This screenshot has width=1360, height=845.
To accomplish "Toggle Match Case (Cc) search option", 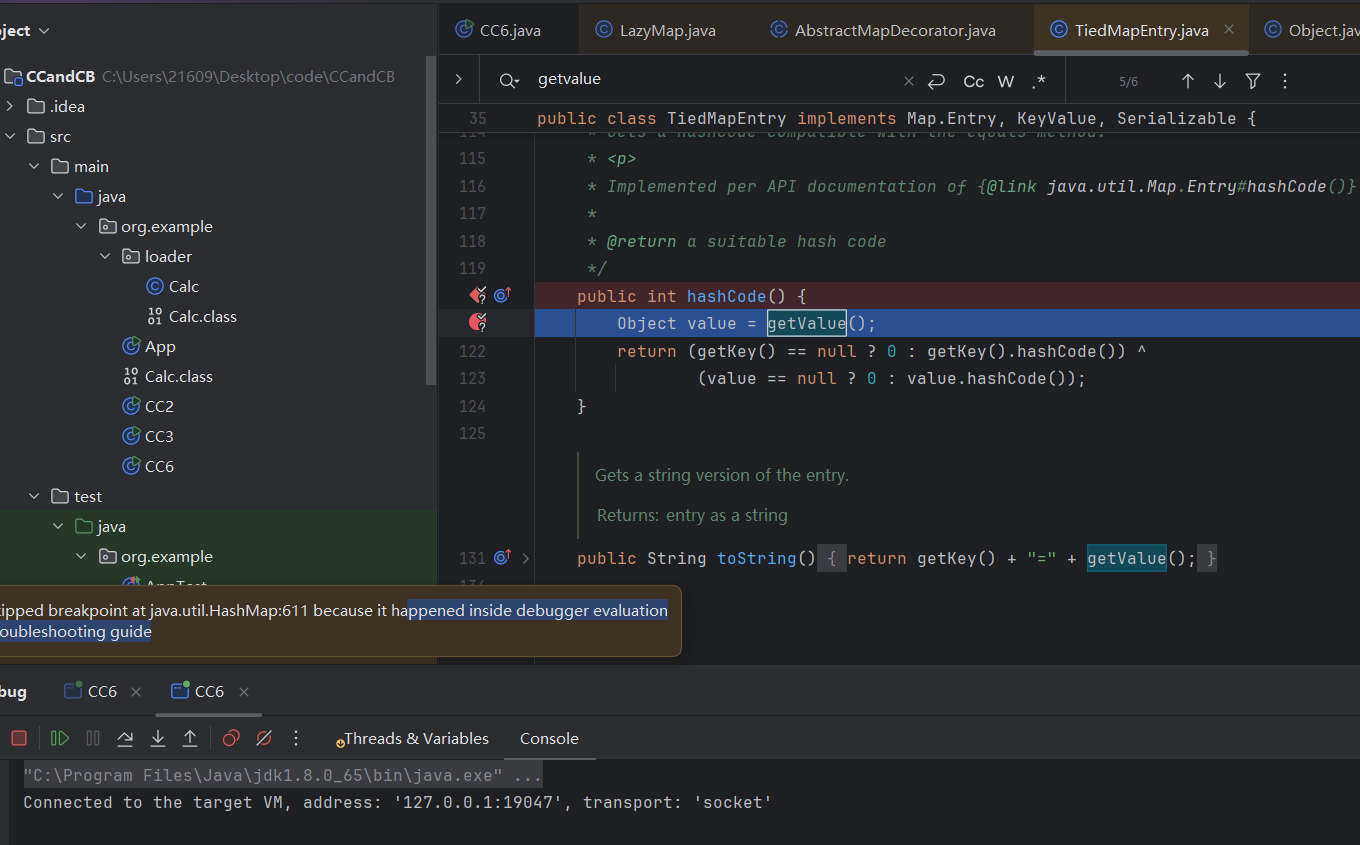I will [974, 81].
